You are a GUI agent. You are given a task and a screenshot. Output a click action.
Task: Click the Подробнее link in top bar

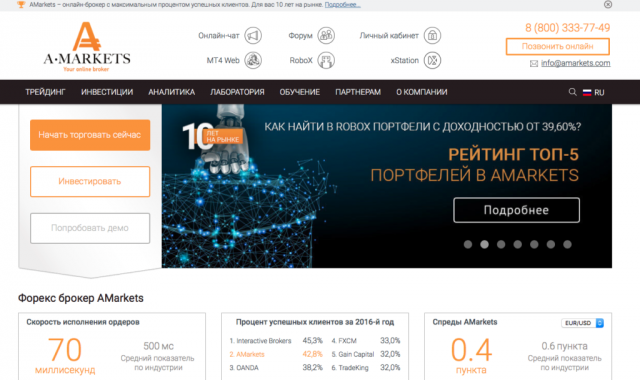[342, 5]
